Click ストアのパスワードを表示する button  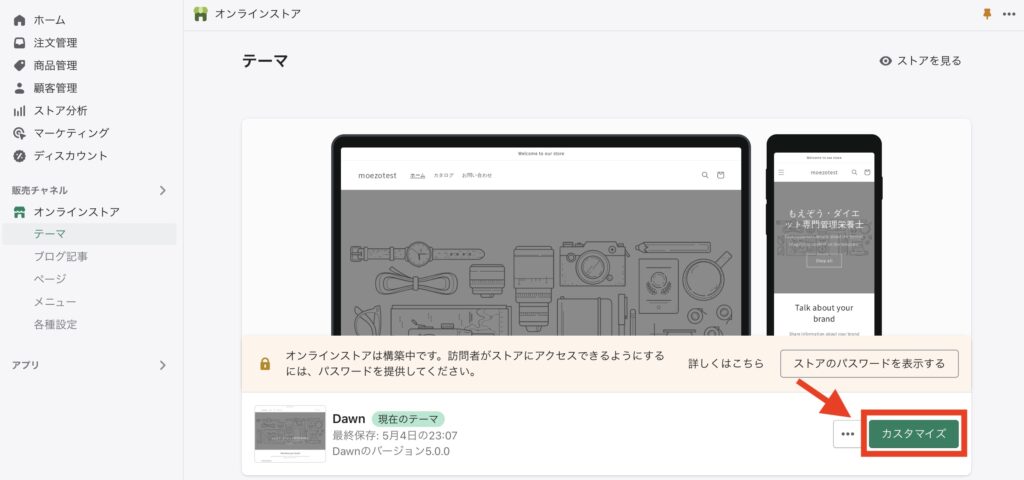coord(868,363)
